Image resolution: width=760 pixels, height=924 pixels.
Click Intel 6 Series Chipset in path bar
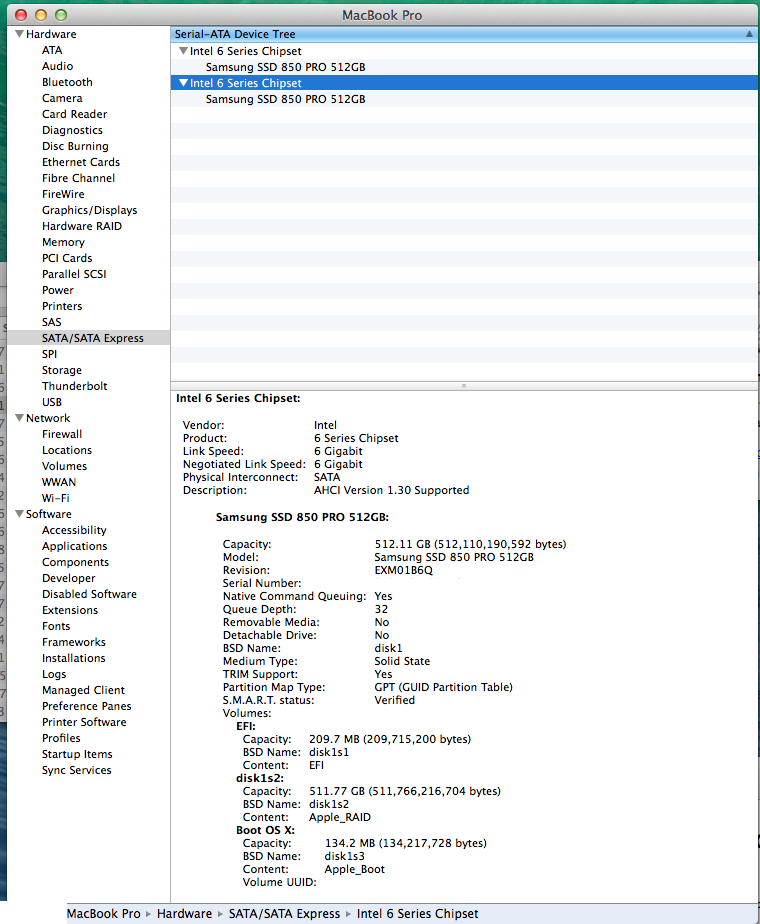coord(417,913)
